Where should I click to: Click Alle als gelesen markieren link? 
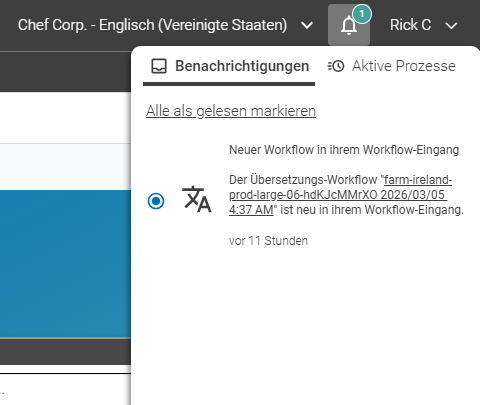(231, 111)
